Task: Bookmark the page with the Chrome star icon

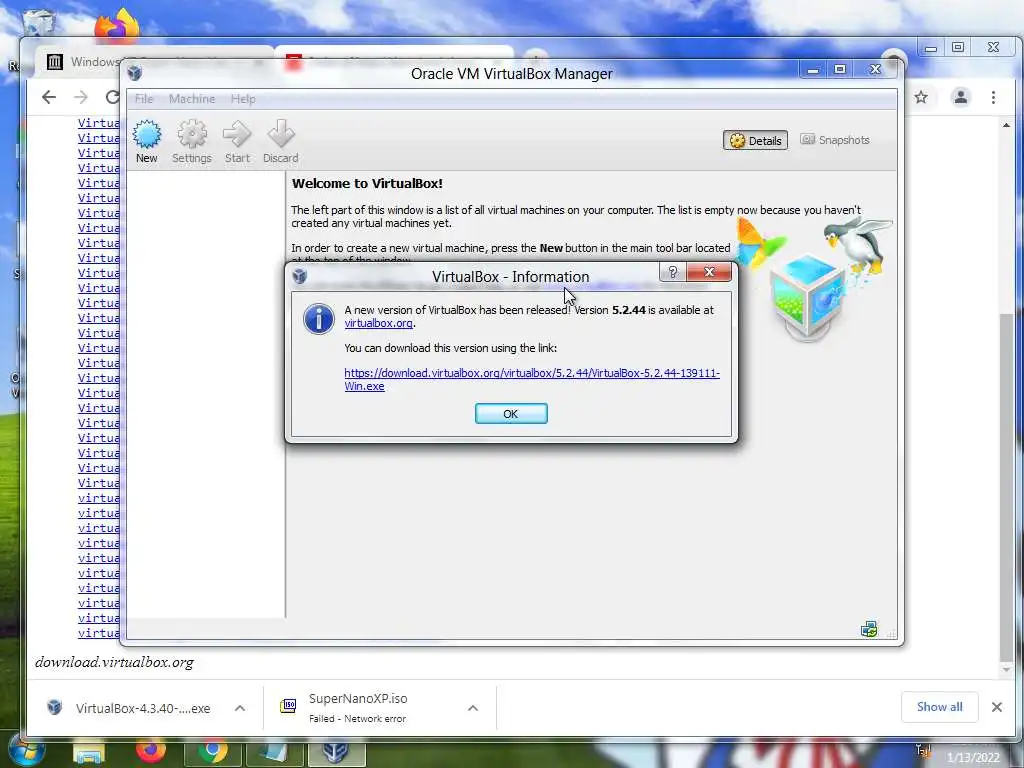Action: [x=921, y=97]
